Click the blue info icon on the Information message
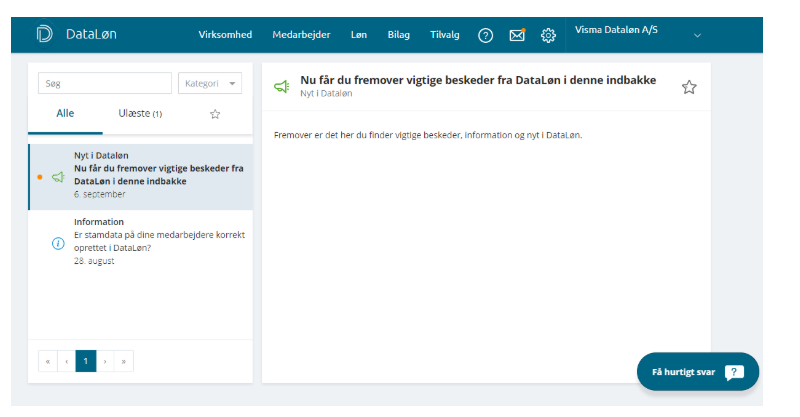 pos(58,243)
